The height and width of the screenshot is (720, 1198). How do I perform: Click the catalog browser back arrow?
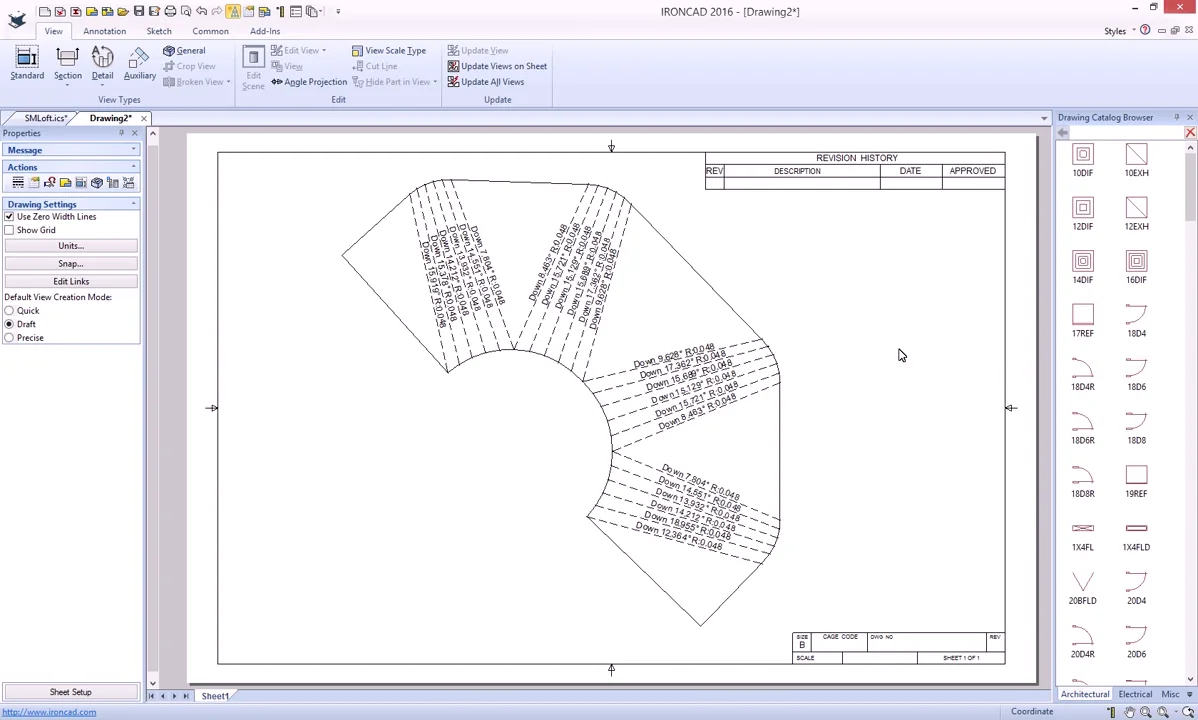[1063, 133]
